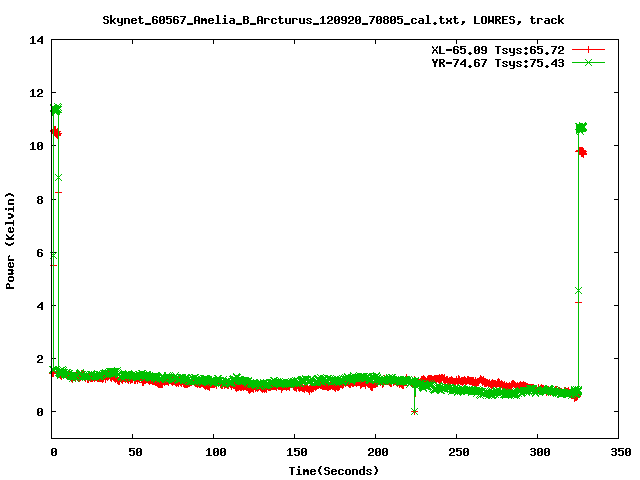
Task: Click the red calibration cluster near 10.5 K at start
Action: pyautogui.click(x=56, y=132)
